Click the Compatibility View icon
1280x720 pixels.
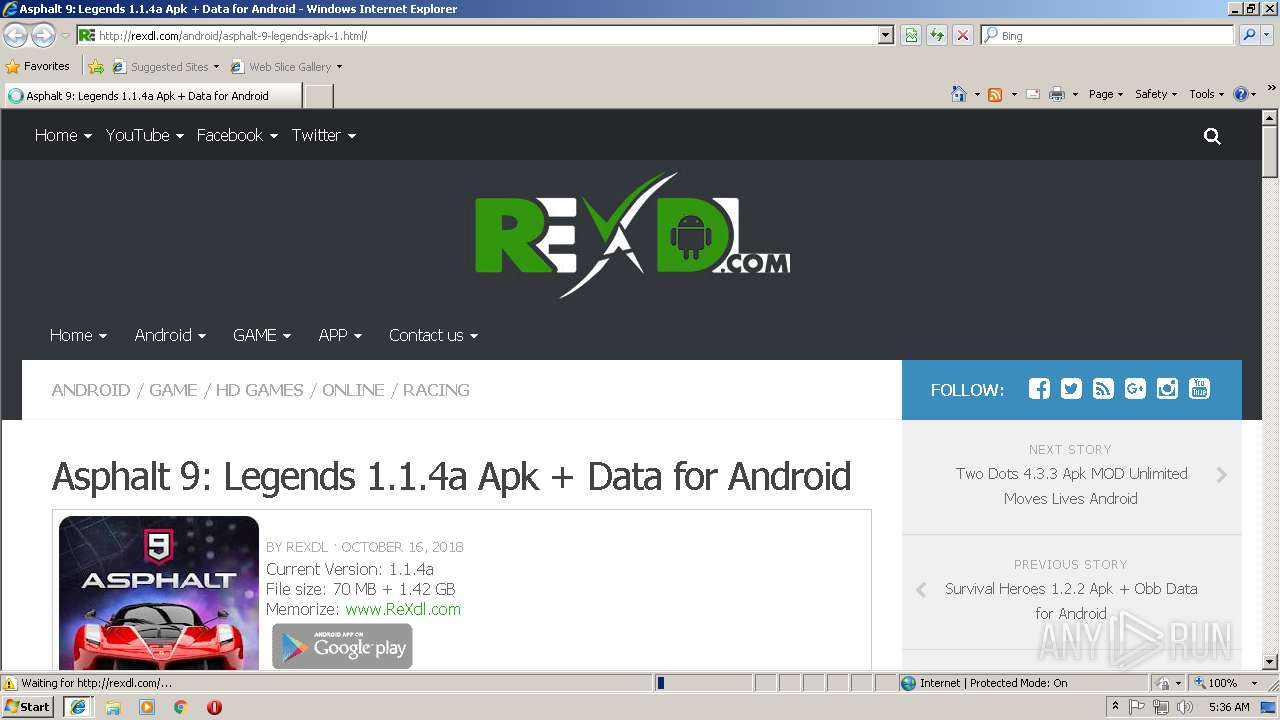click(911, 35)
